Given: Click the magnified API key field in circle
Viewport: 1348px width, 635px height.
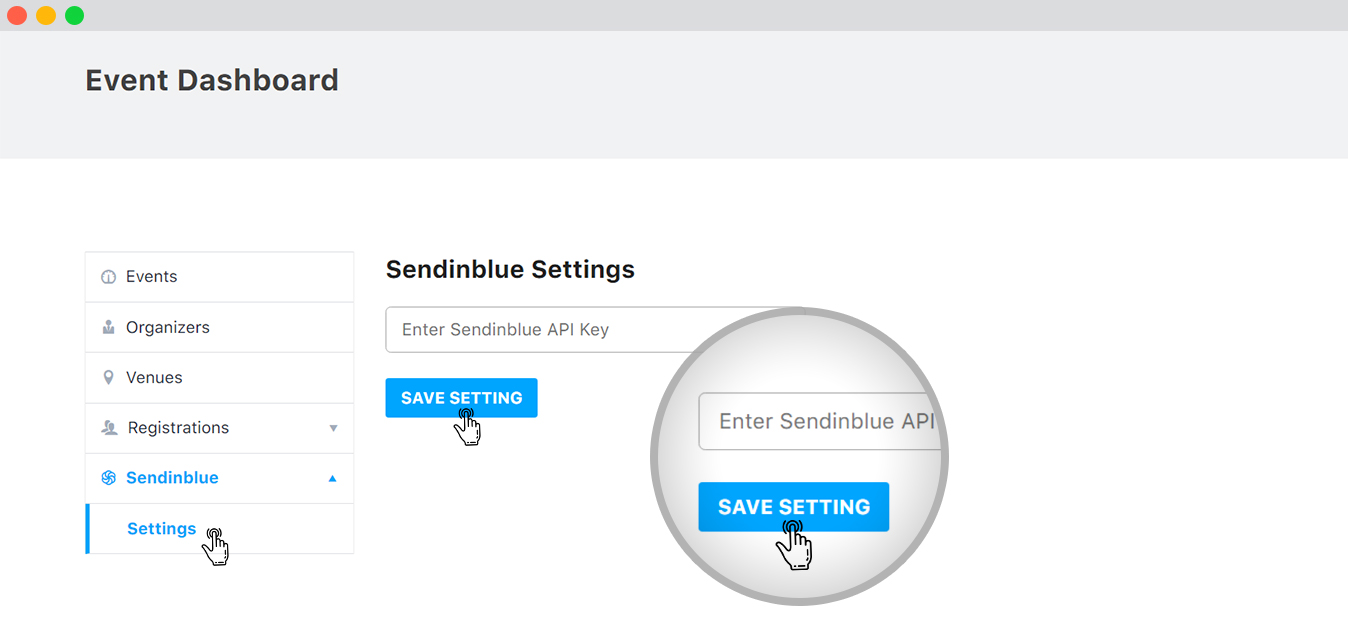Looking at the screenshot, I should coord(820,421).
